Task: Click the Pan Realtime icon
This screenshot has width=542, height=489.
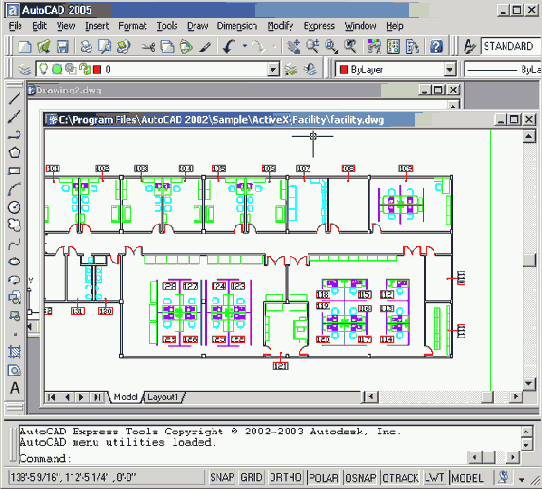Action: click(294, 47)
